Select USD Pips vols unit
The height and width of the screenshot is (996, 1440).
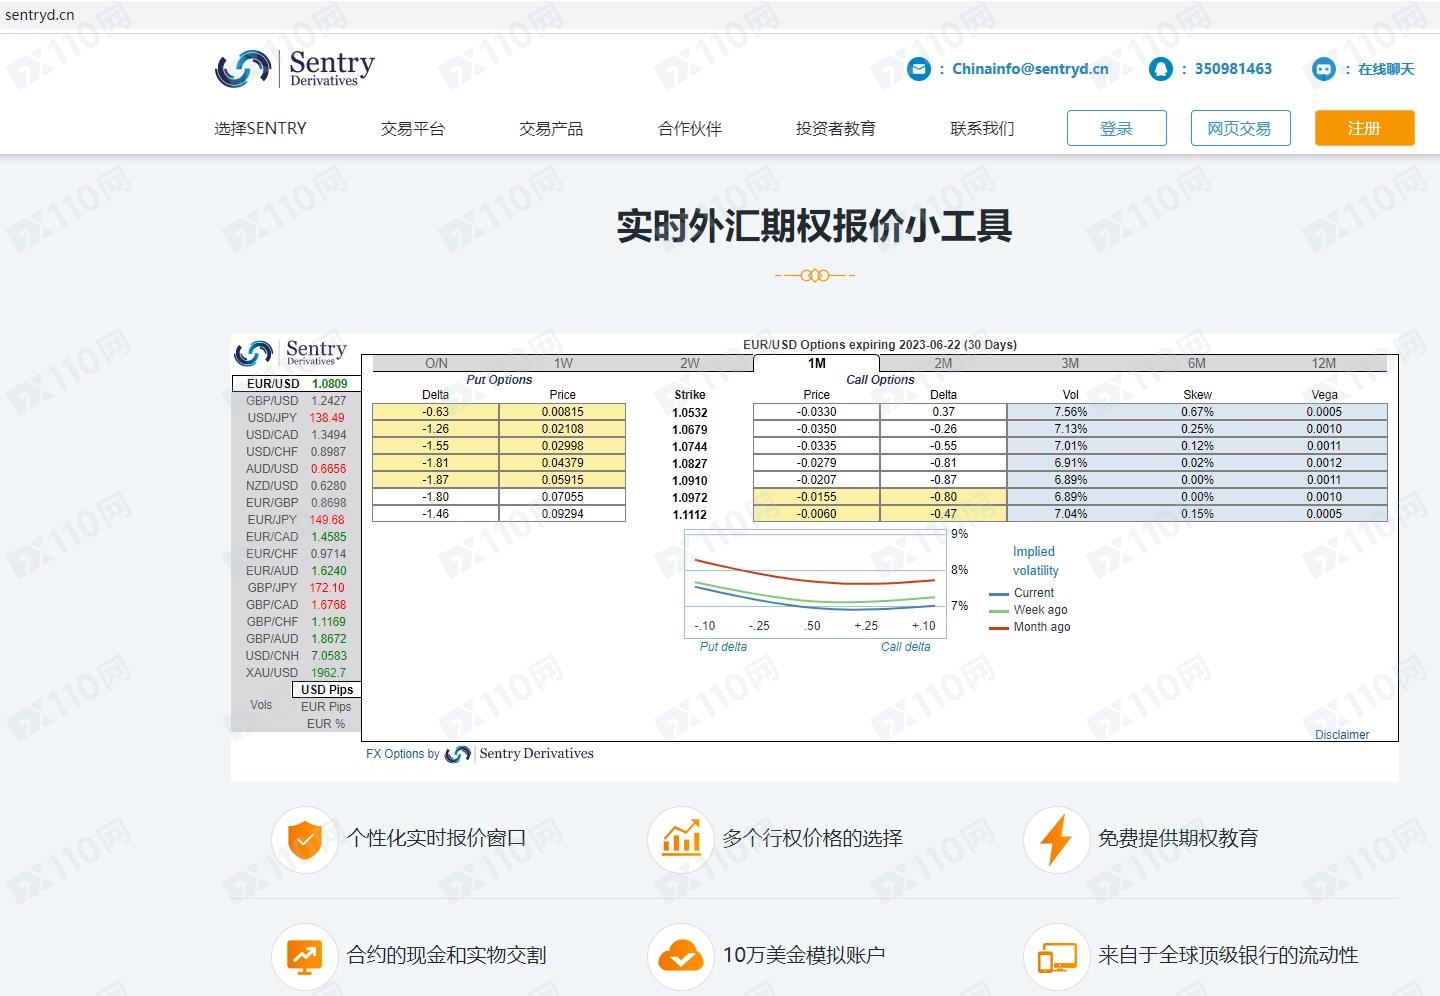coord(327,689)
